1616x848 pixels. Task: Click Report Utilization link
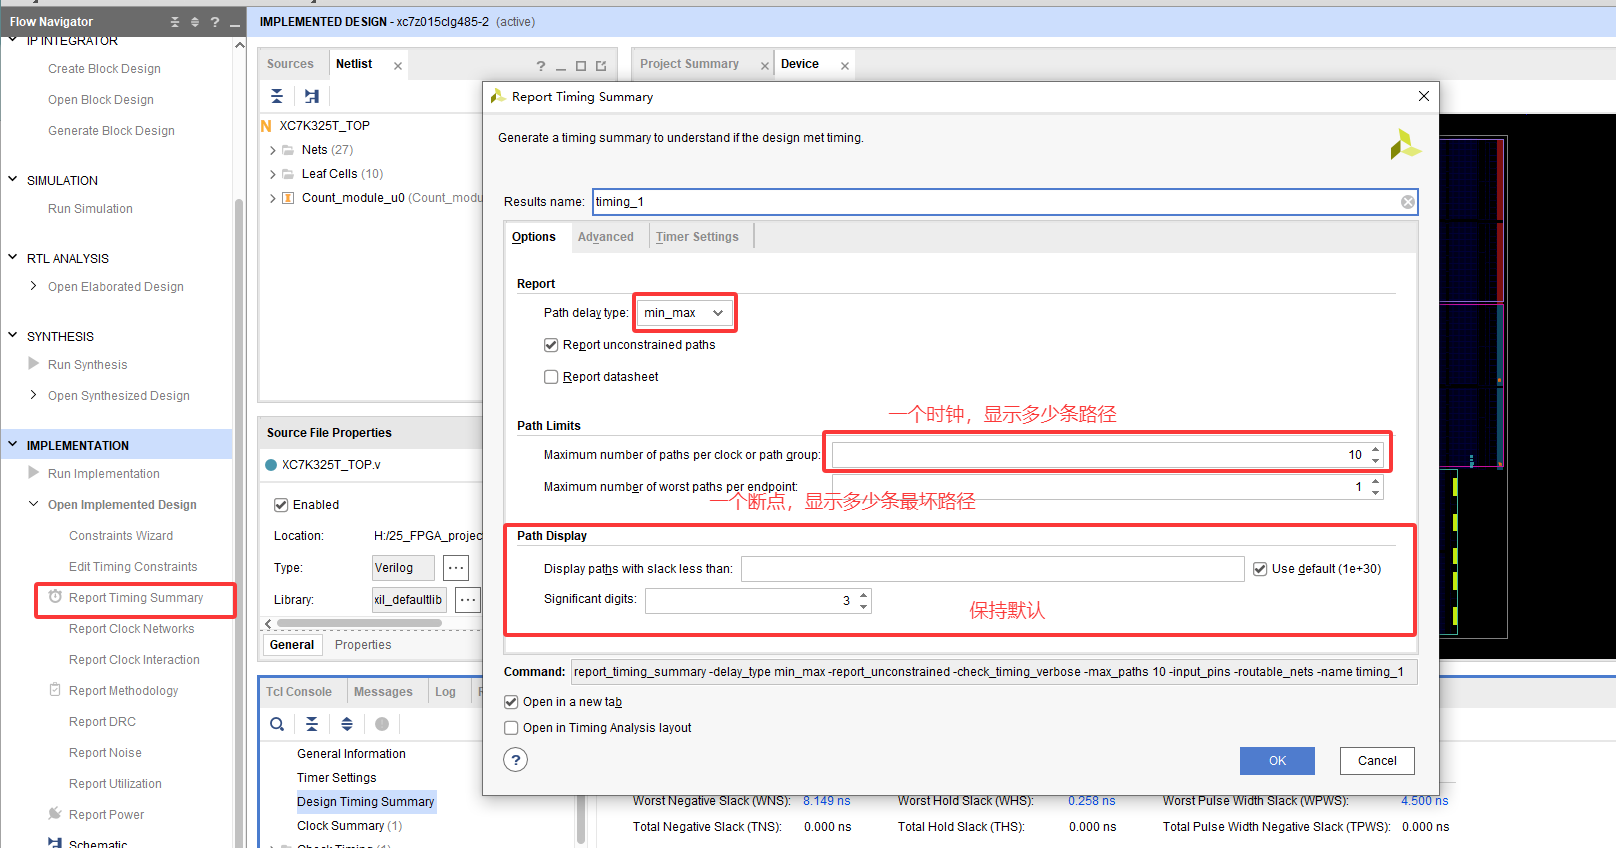115,784
